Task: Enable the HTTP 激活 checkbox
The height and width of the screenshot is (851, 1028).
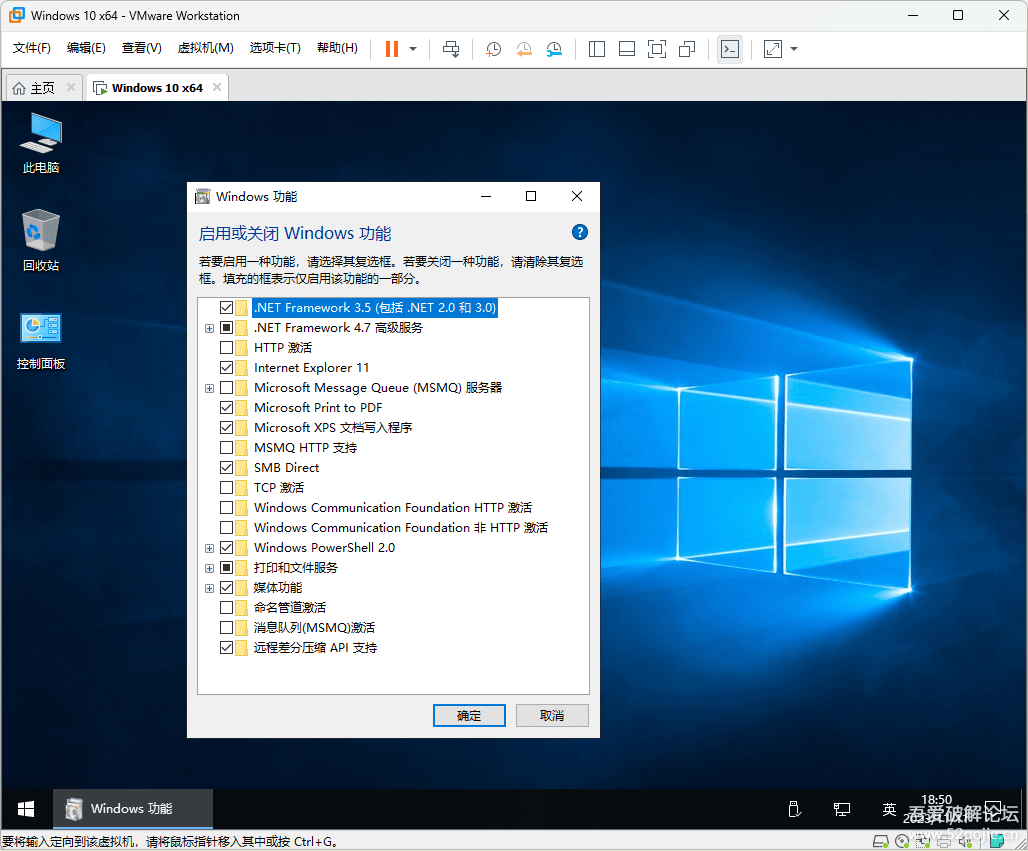Action: tap(226, 348)
